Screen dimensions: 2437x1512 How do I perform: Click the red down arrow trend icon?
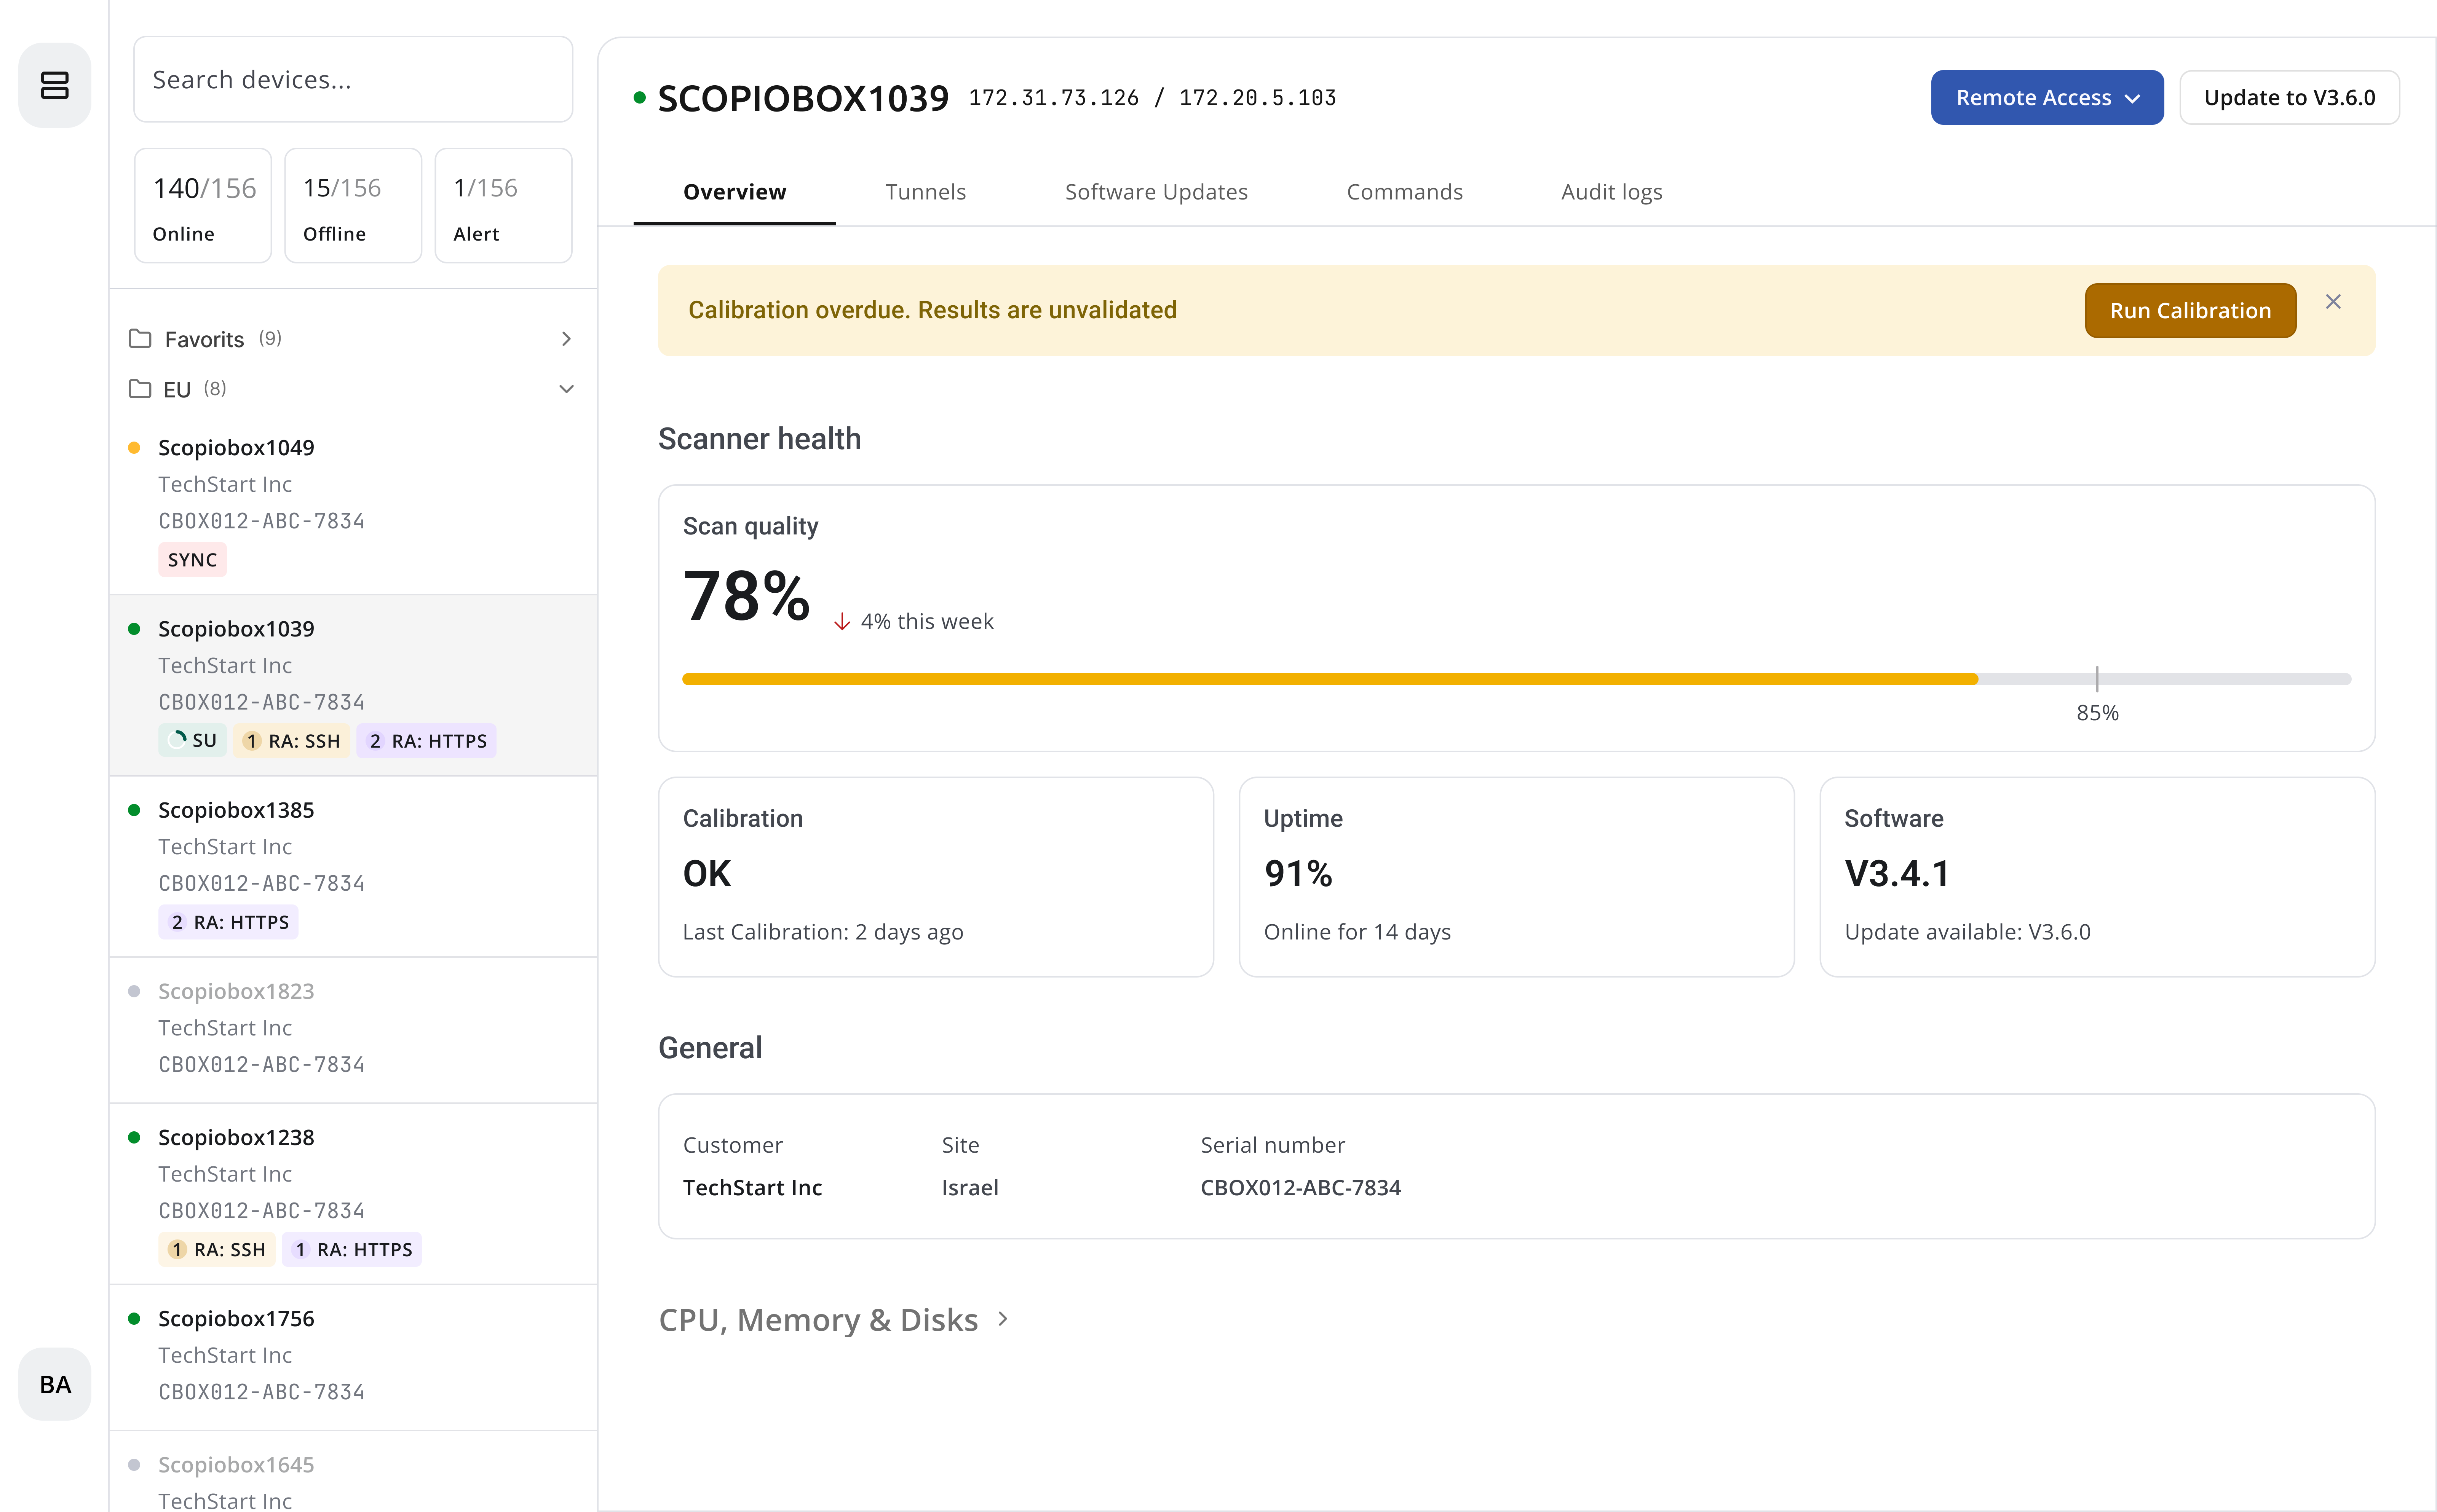(842, 622)
